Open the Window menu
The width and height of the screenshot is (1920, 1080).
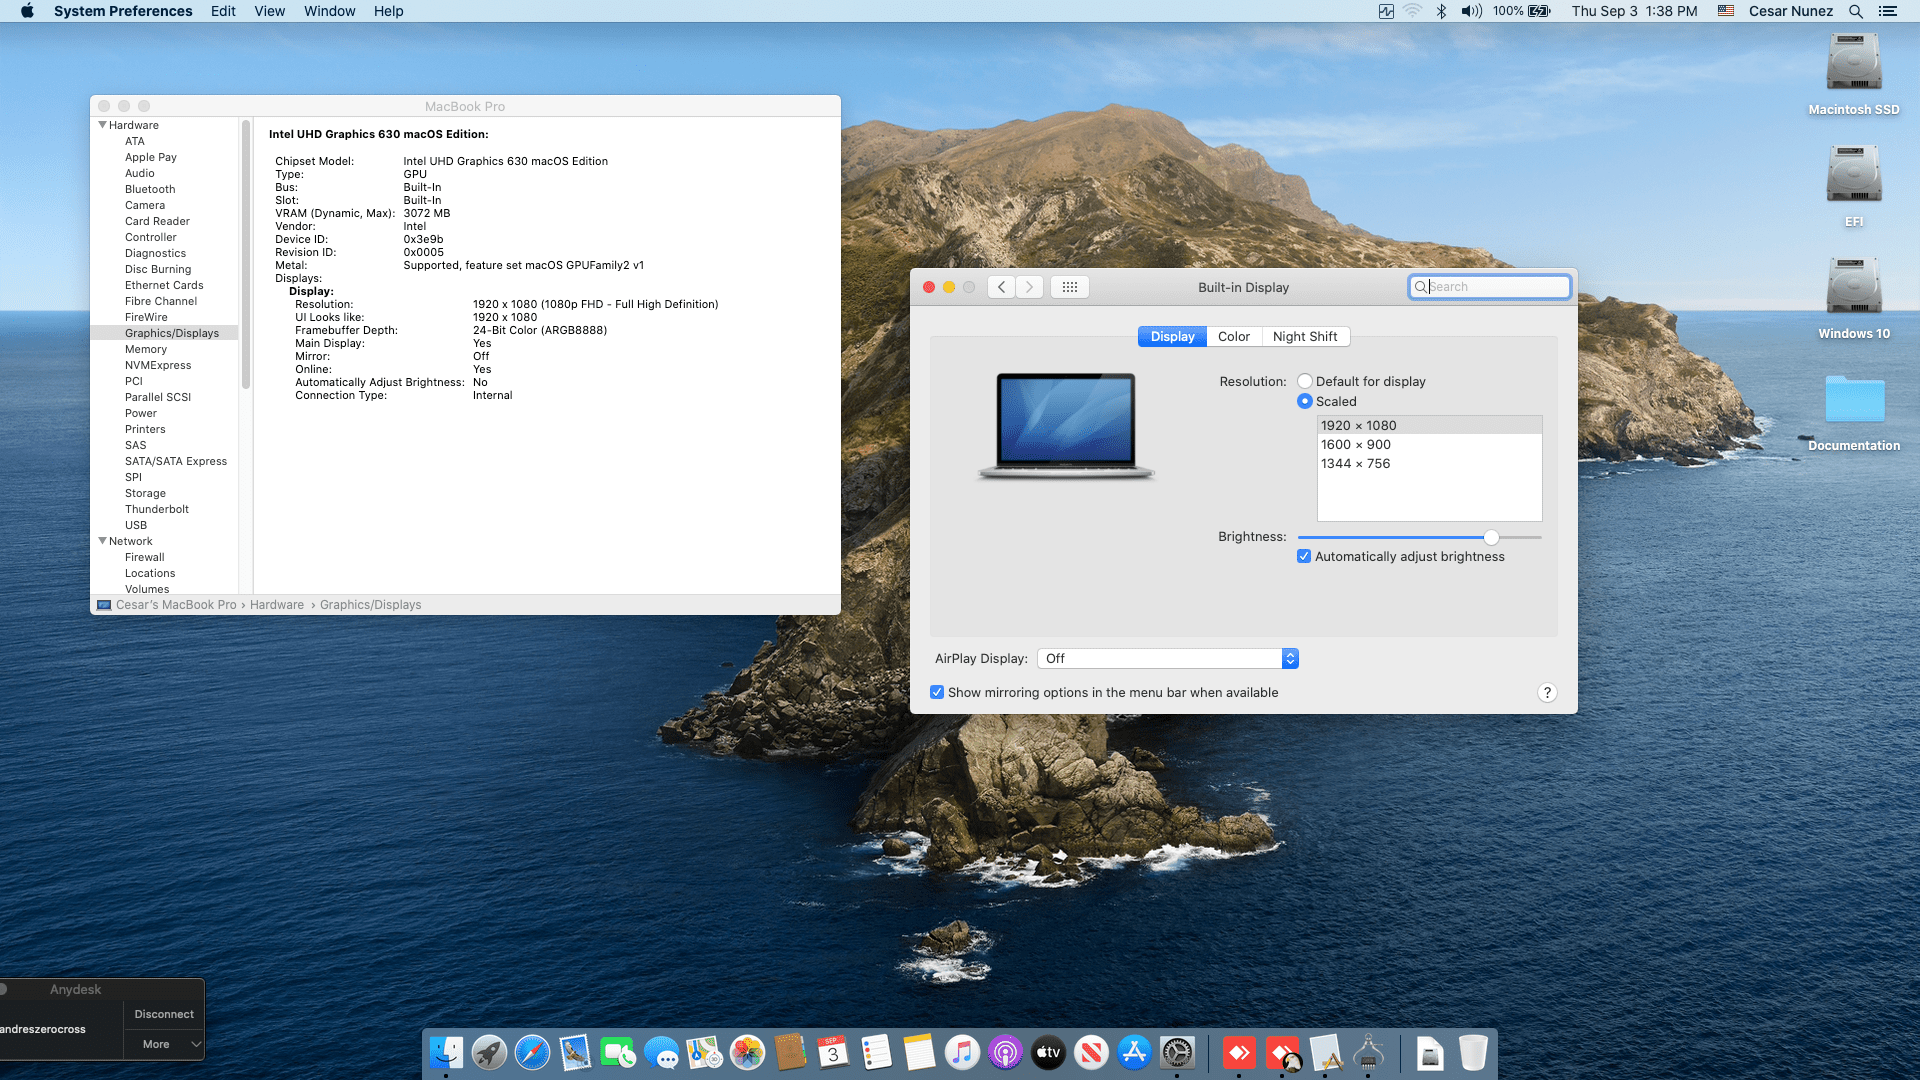click(x=330, y=11)
